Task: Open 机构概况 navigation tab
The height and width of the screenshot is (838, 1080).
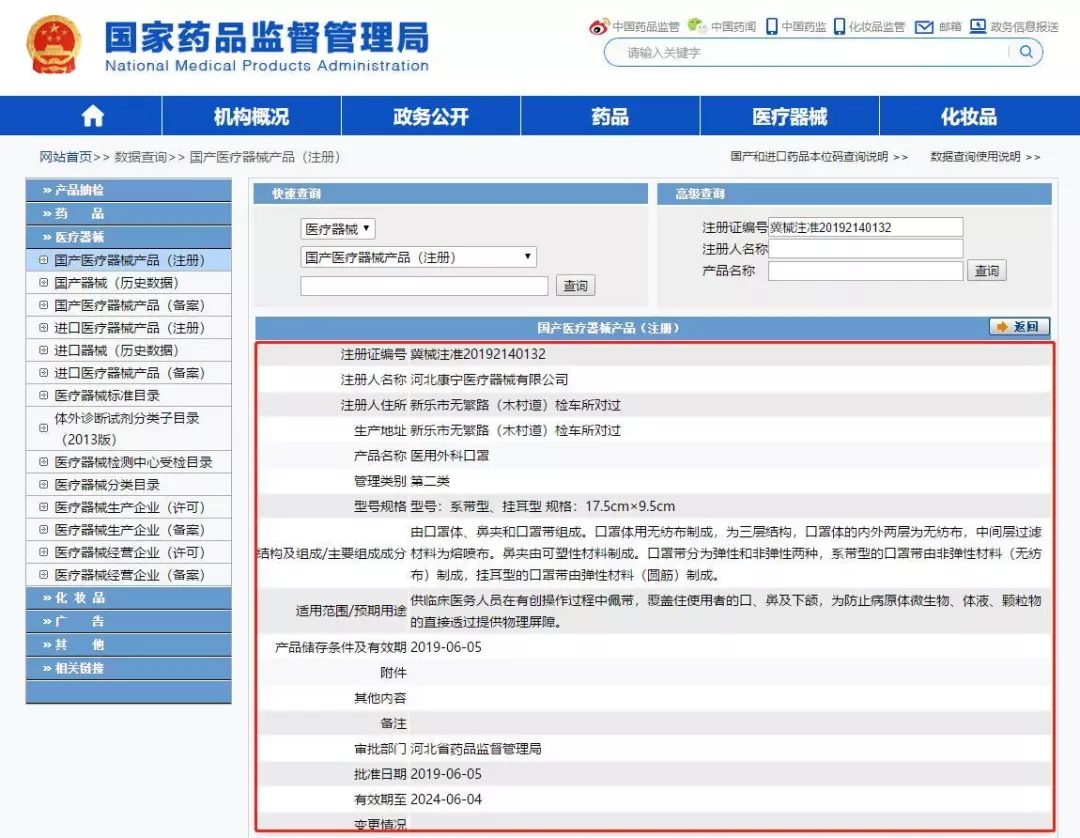Action: pos(251,116)
